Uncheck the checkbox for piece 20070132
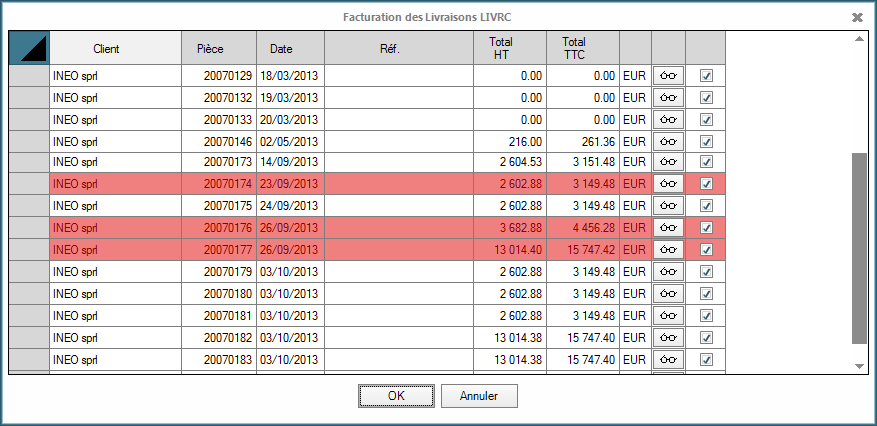 coord(706,97)
